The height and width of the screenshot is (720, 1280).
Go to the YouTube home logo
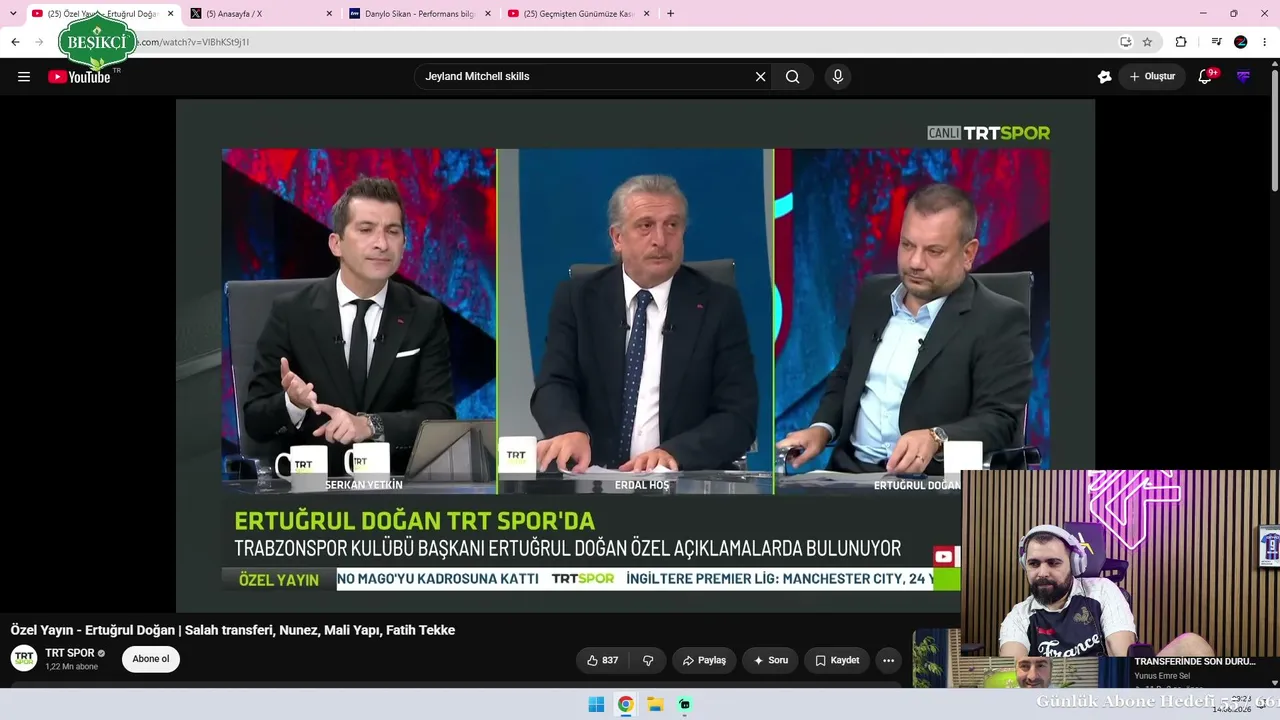point(79,77)
